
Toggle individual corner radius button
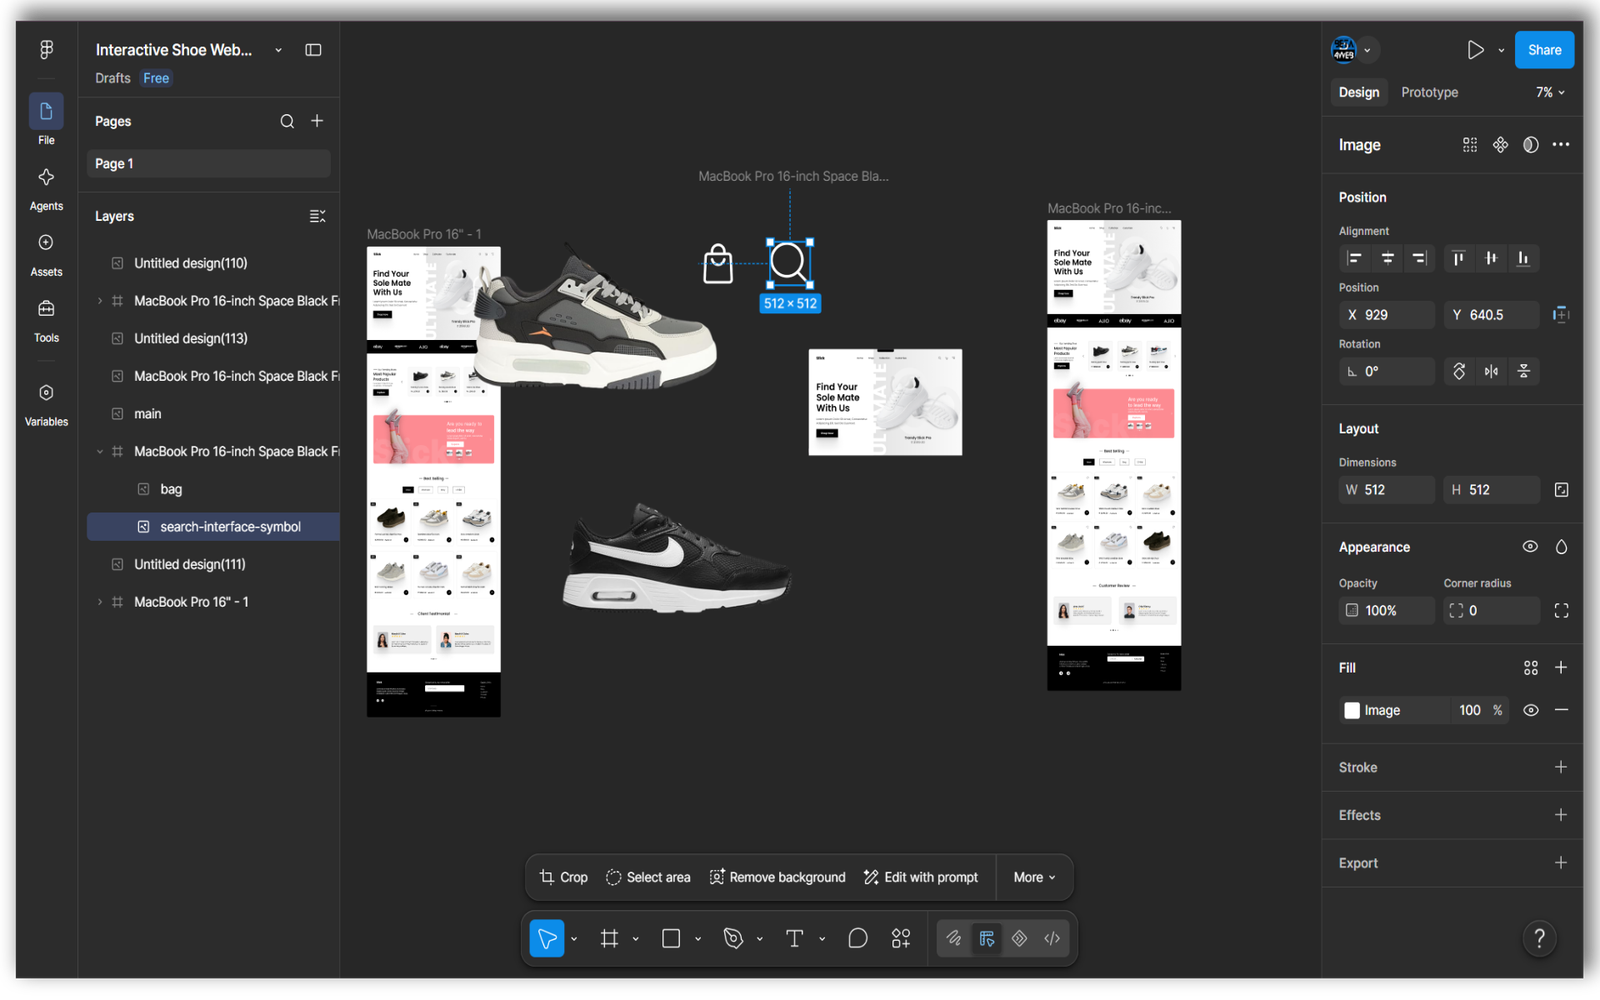1561,611
